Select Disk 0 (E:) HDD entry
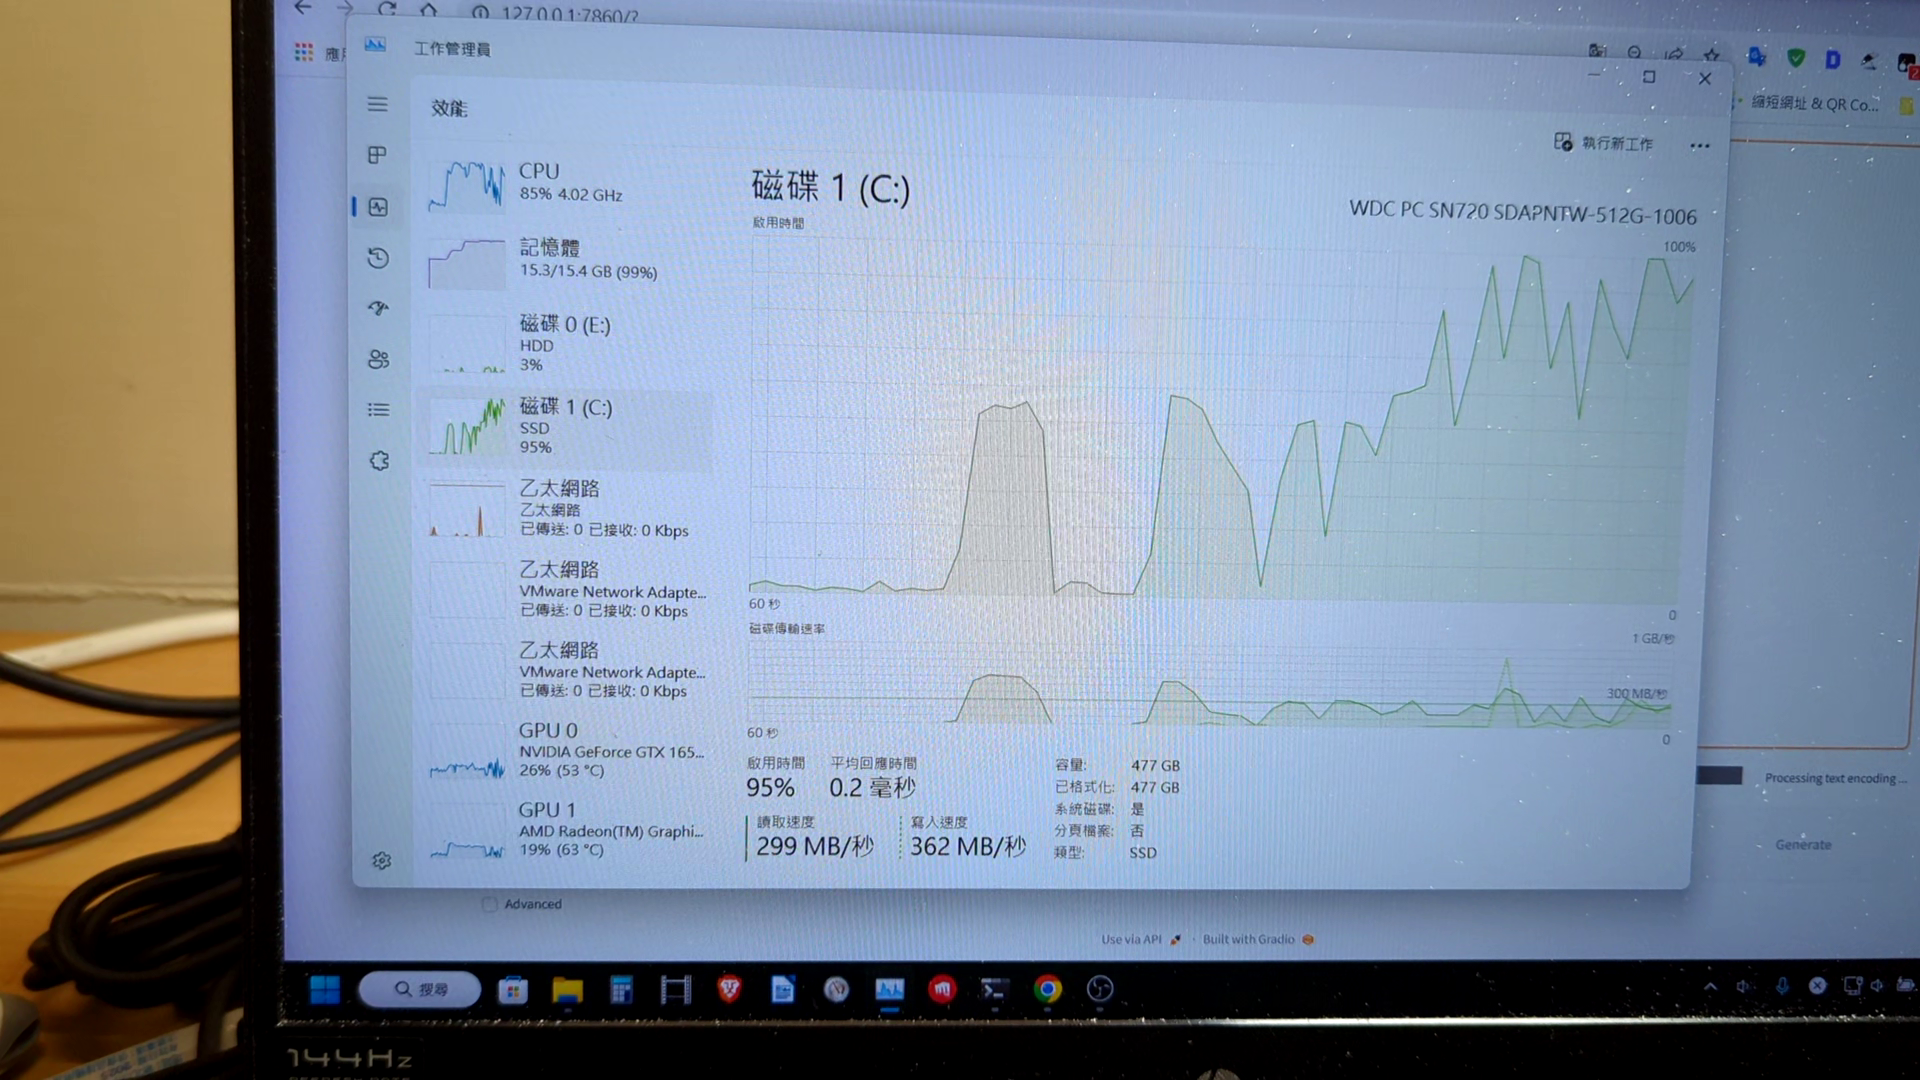The image size is (1920, 1080). [x=565, y=344]
